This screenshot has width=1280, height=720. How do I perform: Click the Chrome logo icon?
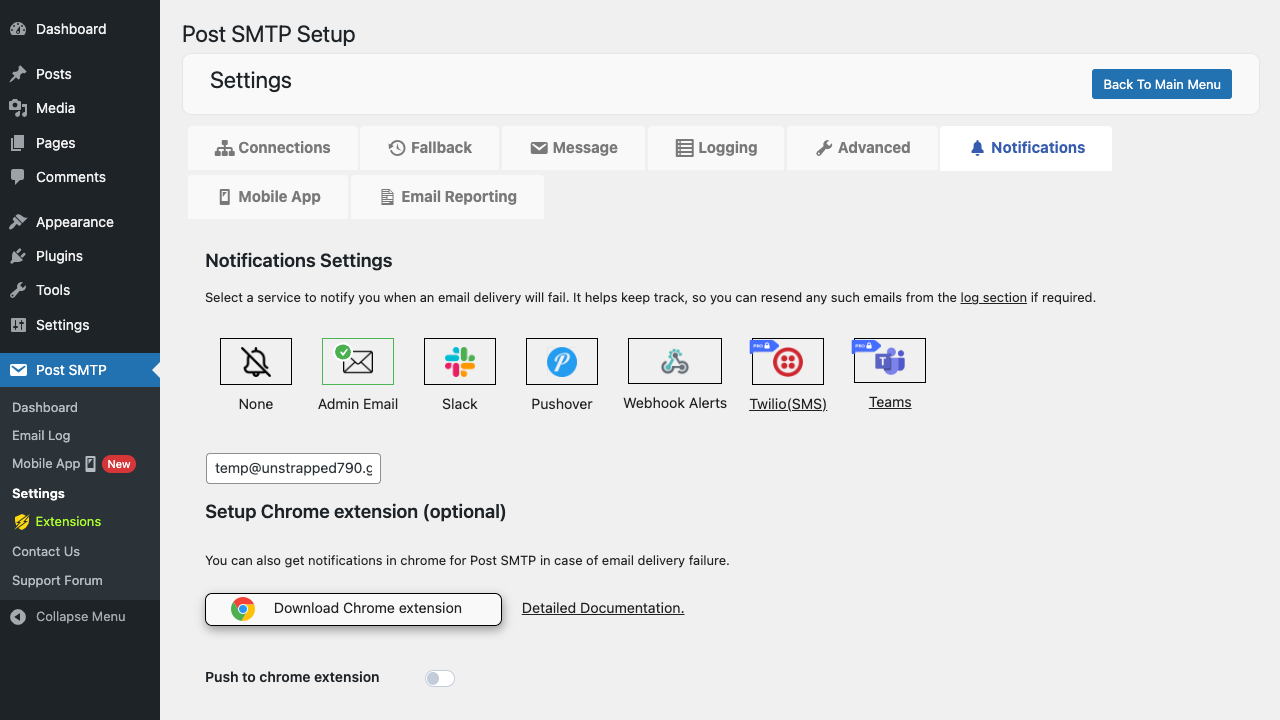(243, 609)
